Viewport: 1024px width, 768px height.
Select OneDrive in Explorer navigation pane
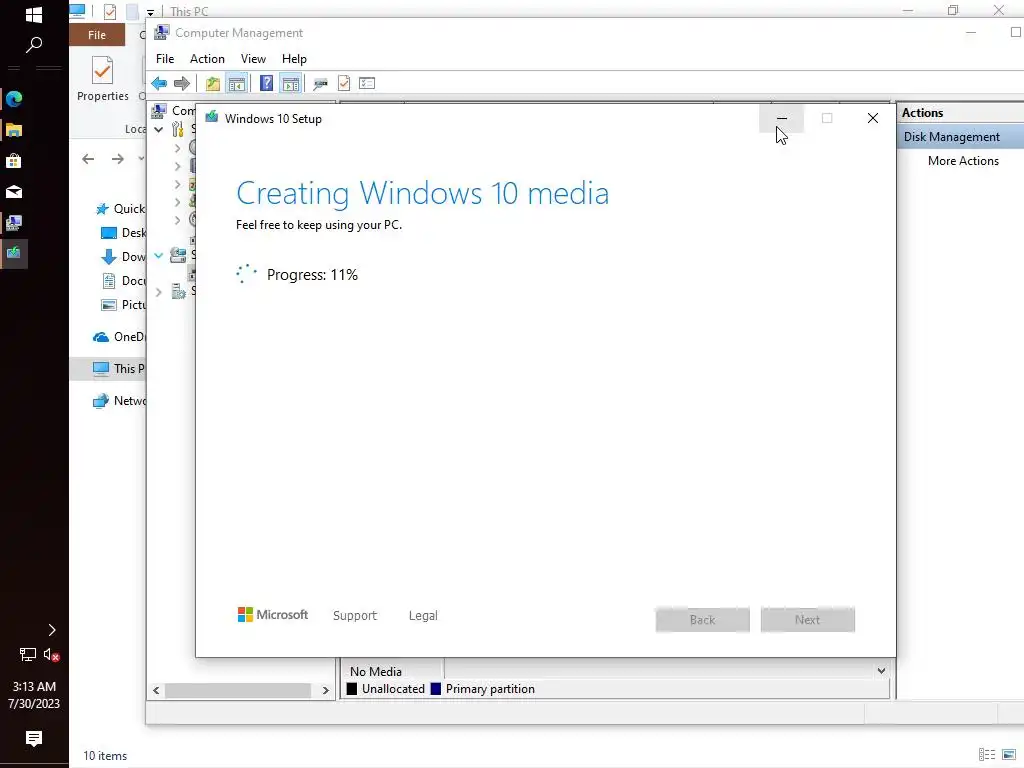coord(120,336)
